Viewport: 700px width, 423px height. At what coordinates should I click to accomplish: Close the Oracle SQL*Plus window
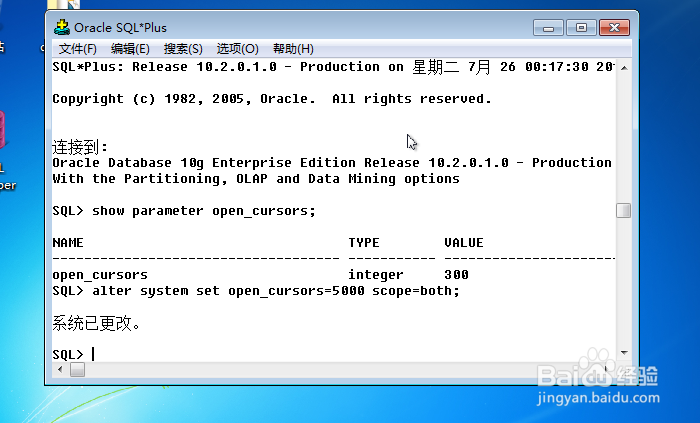tap(614, 28)
